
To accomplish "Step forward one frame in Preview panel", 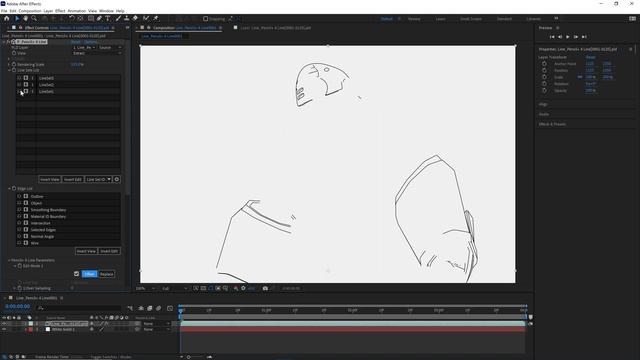I will tap(576, 37).
